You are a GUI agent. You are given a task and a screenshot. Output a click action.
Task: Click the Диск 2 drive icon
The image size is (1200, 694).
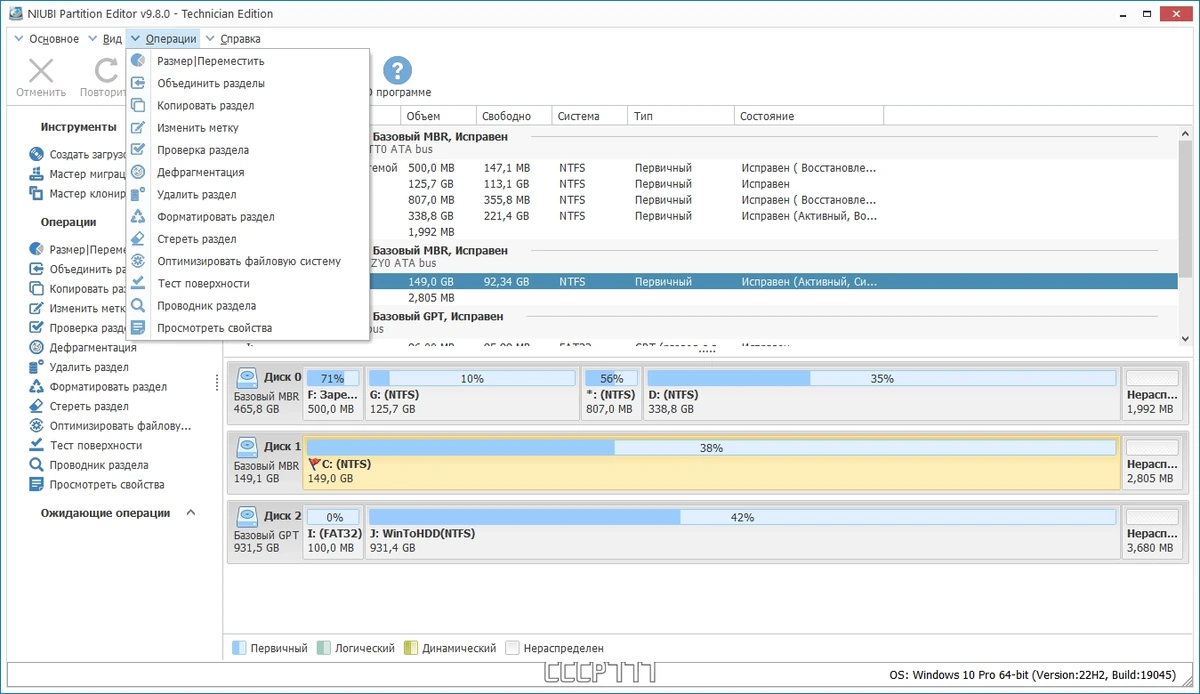(246, 516)
